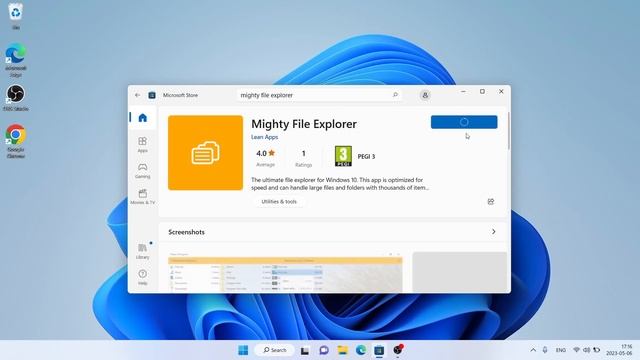Open Task View from taskbar
This screenshot has width=640, height=360.
305,350
